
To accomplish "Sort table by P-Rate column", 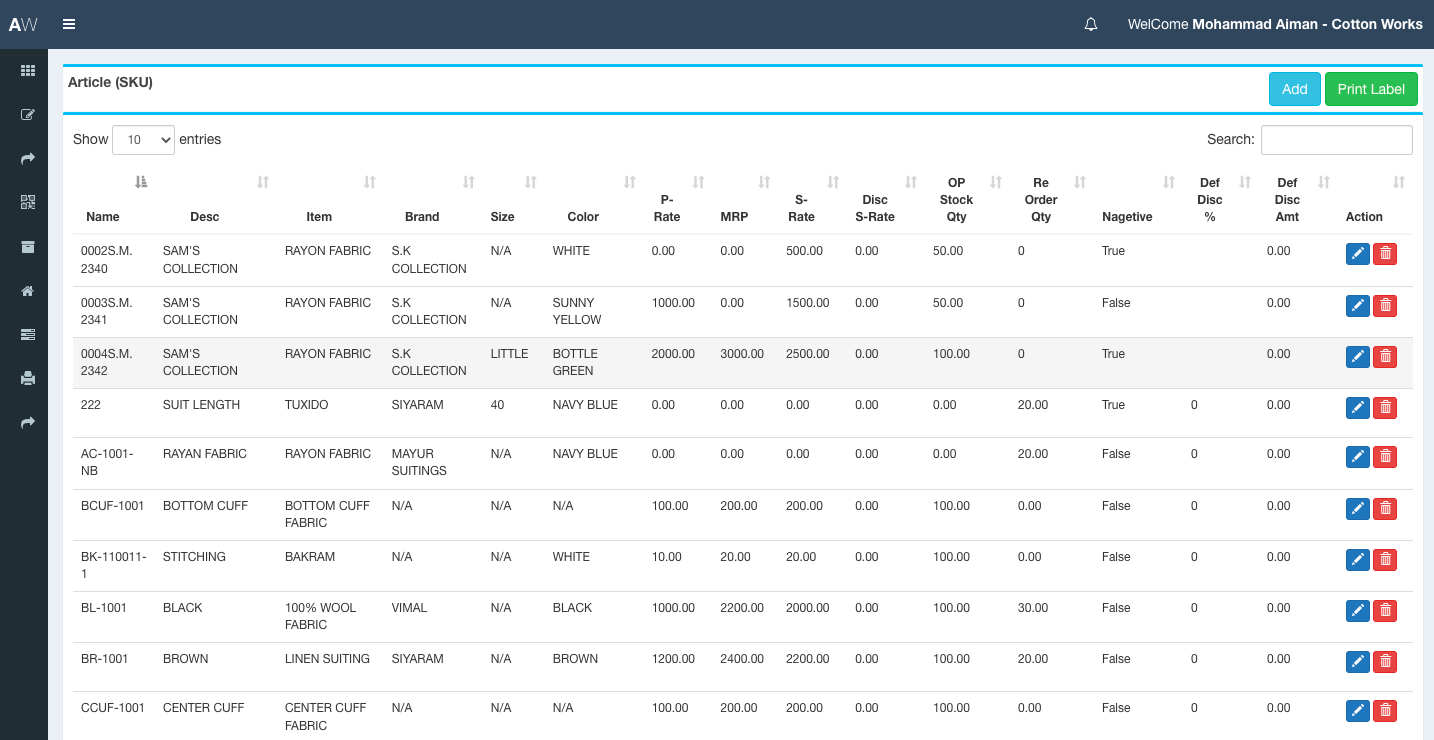I will pos(678,199).
